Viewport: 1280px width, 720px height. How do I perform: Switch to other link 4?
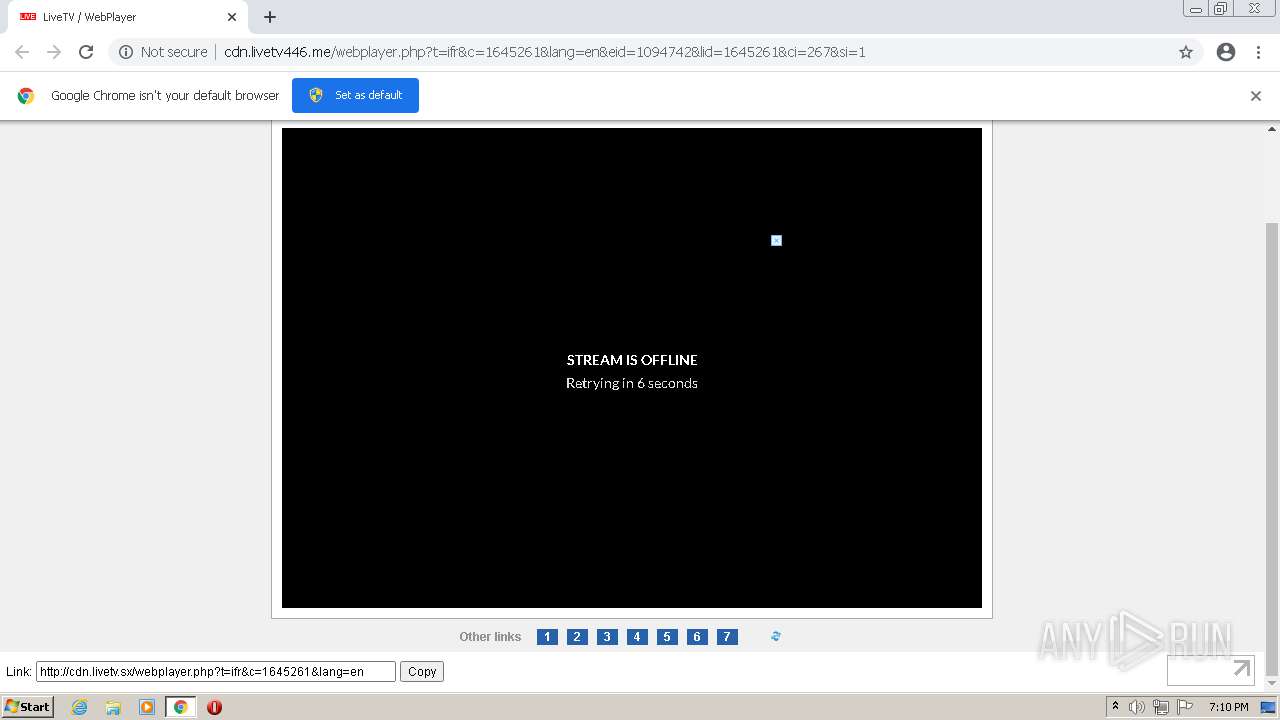(x=637, y=637)
